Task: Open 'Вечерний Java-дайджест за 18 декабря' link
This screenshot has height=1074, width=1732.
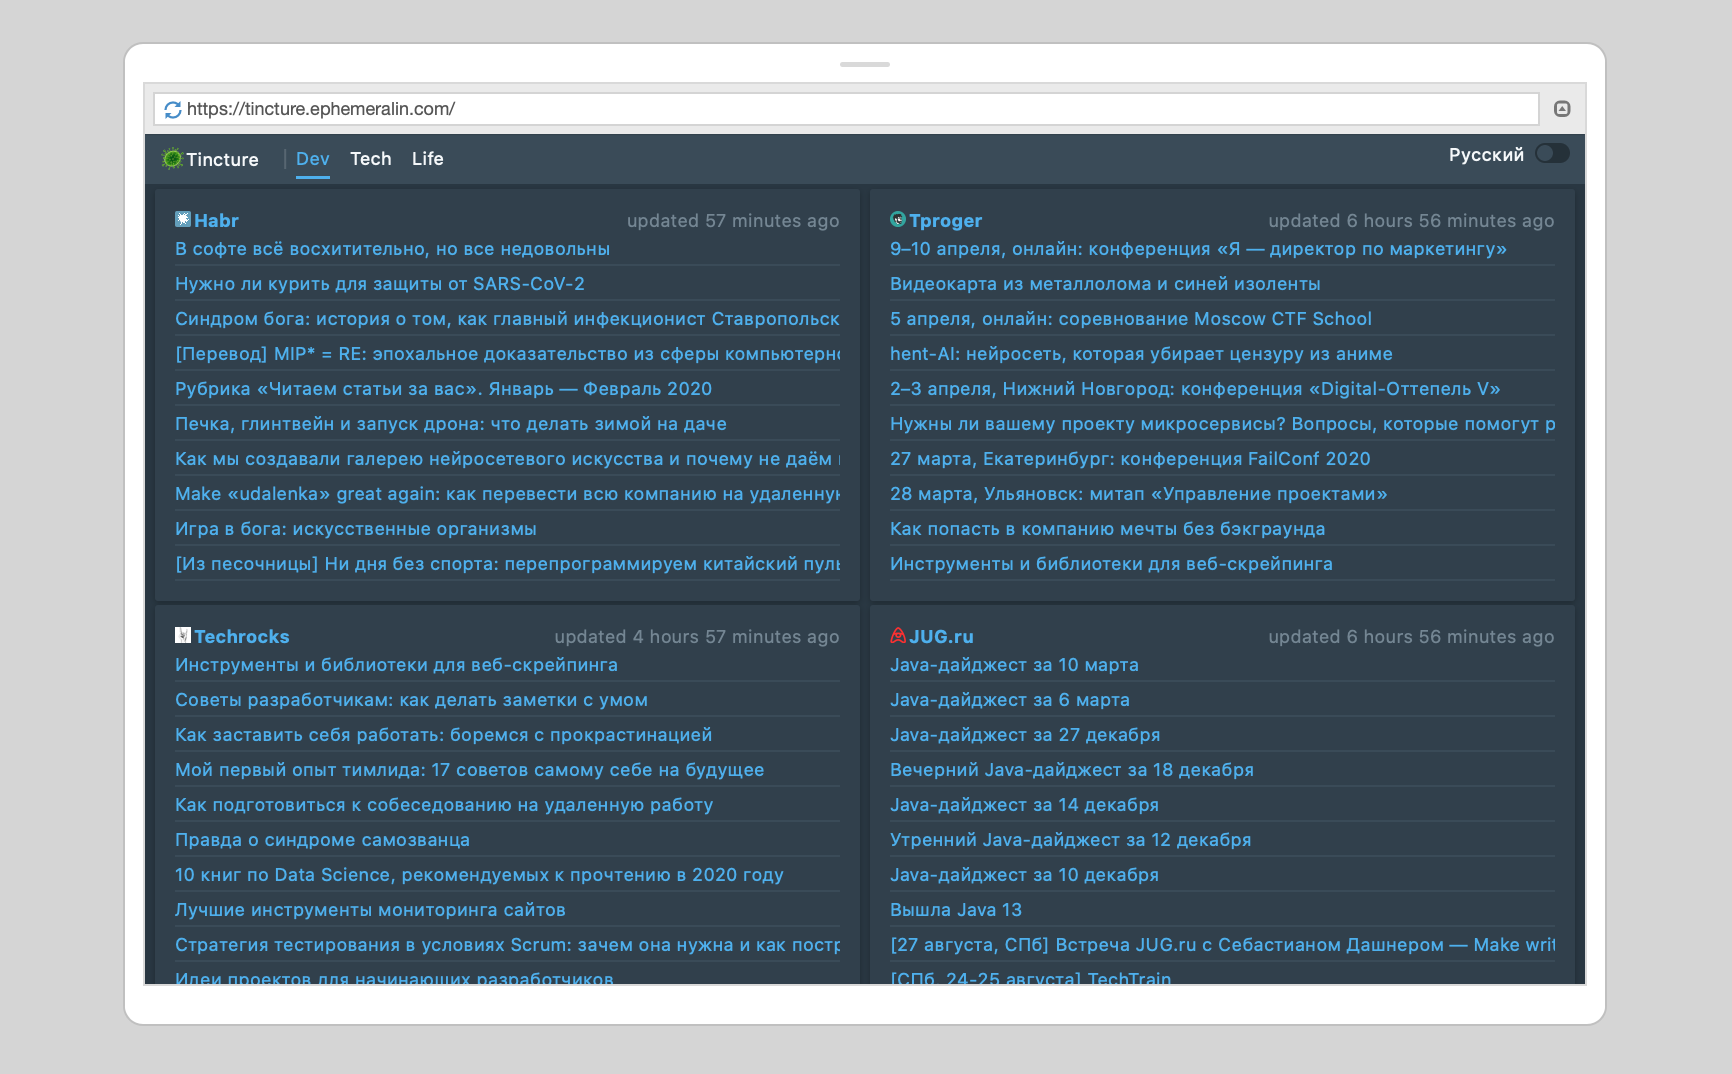Action: pos(1072,770)
